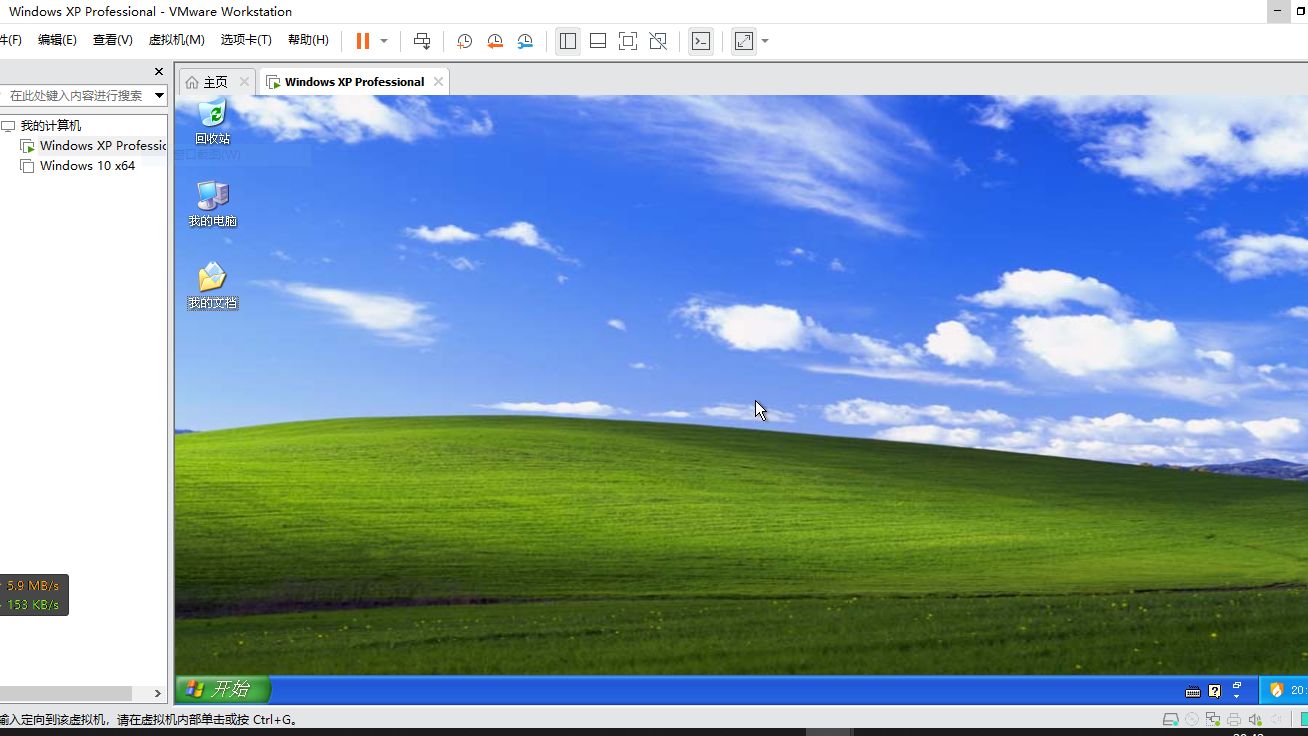Click the Send Ctrl+Alt+Del toolbar icon
The height and width of the screenshot is (736, 1308).
tap(422, 41)
